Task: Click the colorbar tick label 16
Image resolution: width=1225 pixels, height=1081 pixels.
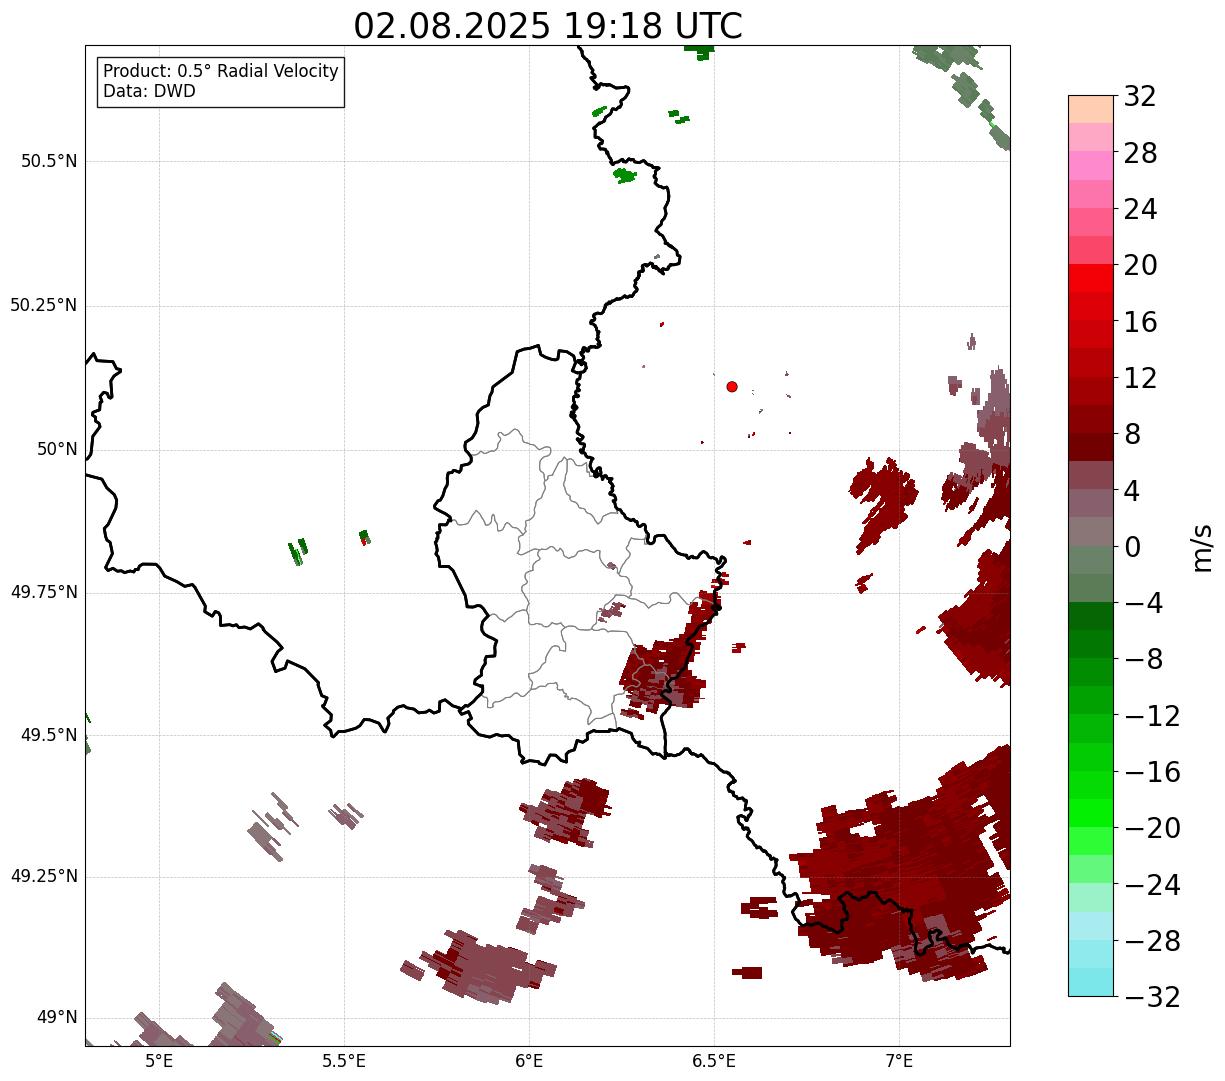Action: (x=1140, y=322)
